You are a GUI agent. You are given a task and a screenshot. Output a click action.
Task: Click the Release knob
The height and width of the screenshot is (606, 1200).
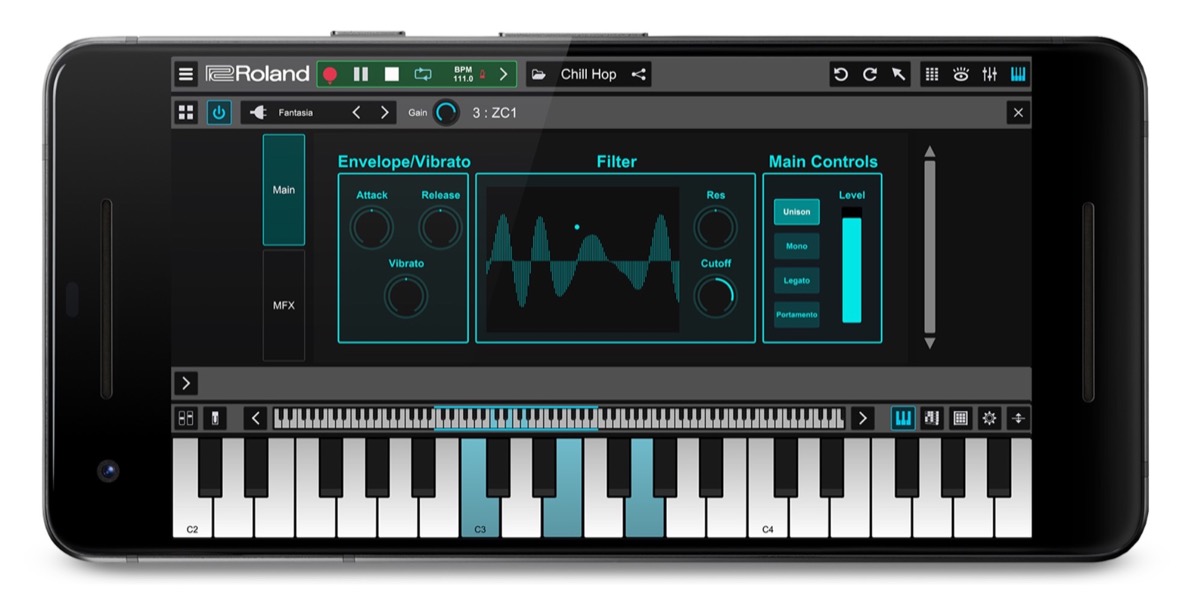440,228
